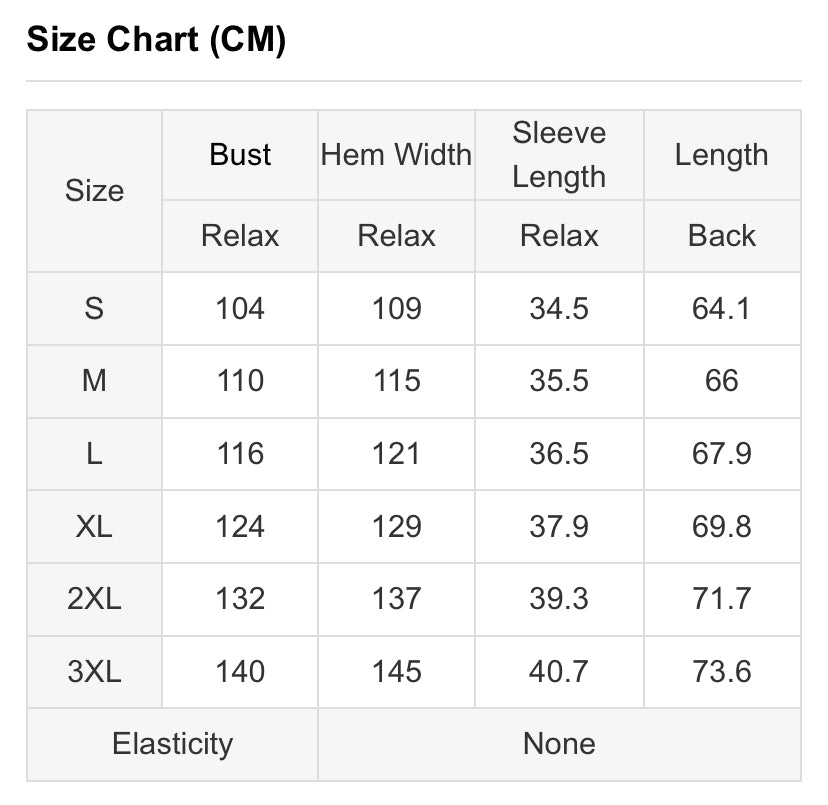Screen dimensions: 828x805
Task: Select the XL size row label
Action: 95,527
